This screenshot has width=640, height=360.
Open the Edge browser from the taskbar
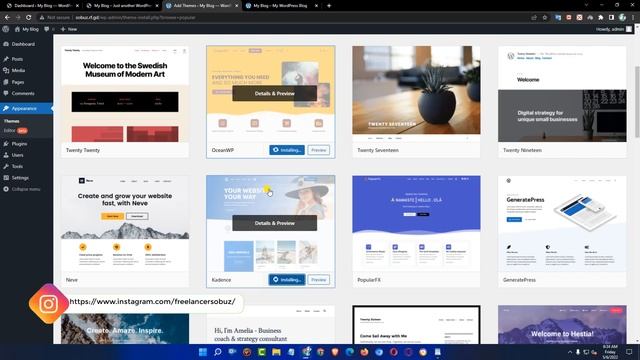click(350, 352)
